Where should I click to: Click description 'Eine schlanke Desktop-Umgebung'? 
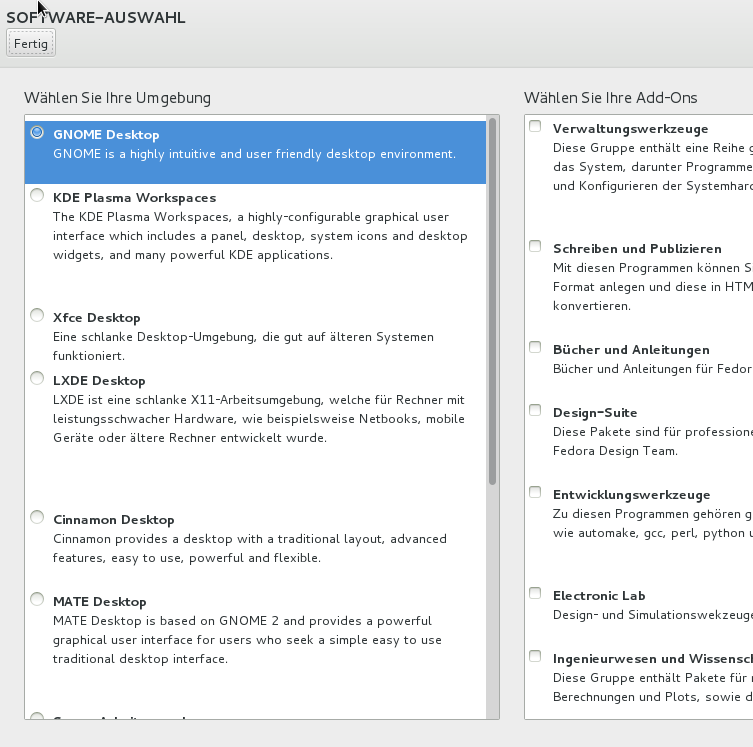(x=243, y=346)
